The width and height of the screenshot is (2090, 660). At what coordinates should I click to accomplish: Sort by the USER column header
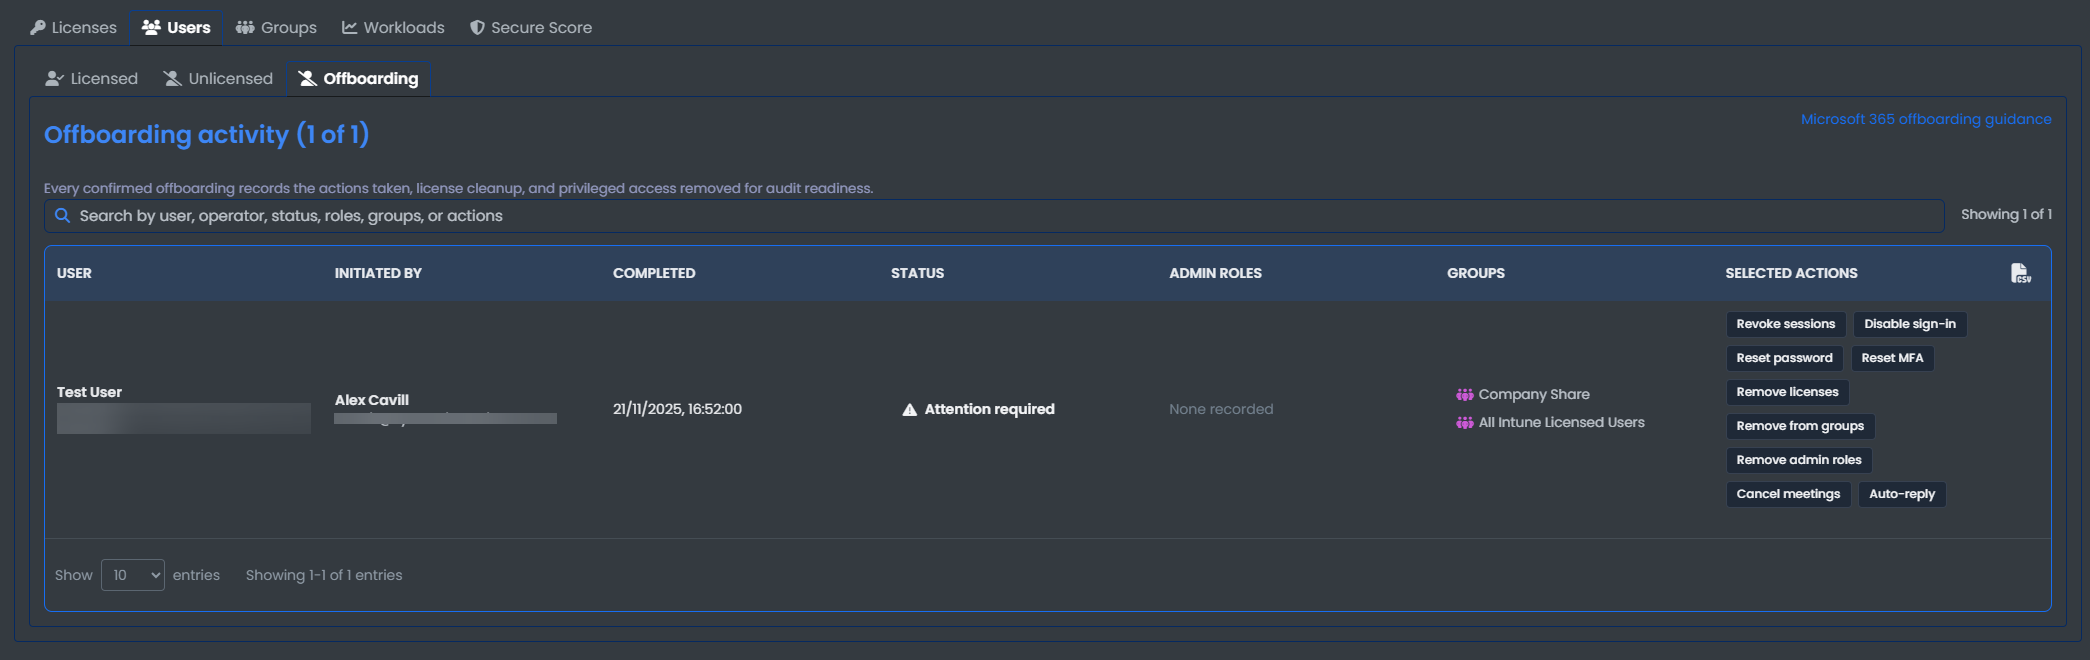[x=74, y=273]
